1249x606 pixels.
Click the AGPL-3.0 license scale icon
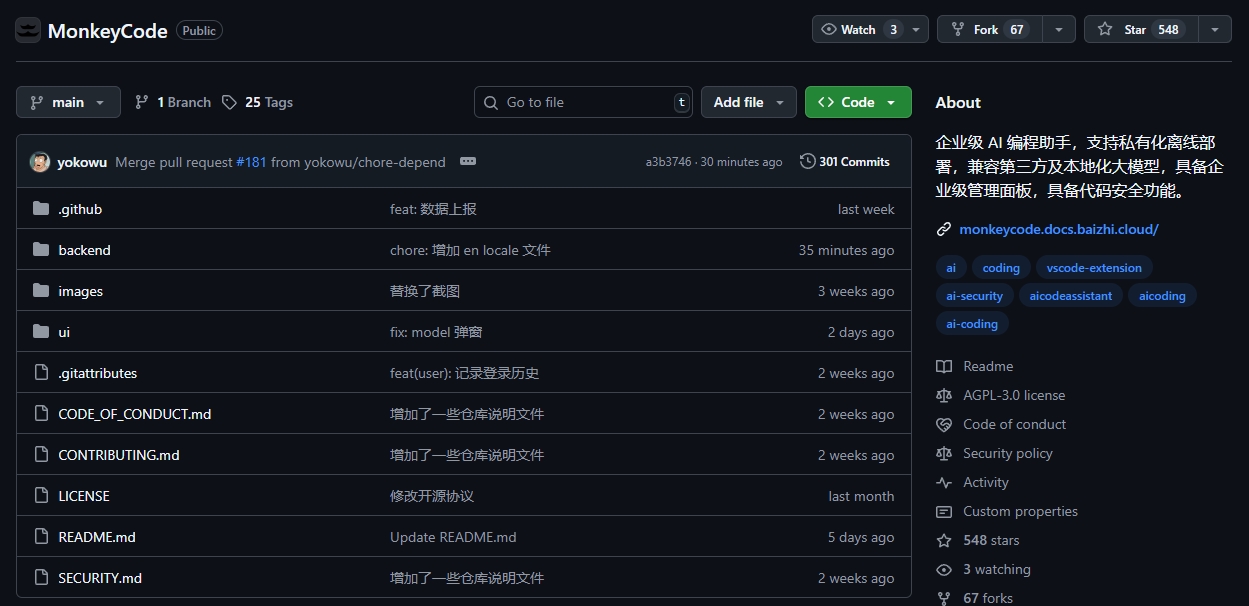pos(944,396)
